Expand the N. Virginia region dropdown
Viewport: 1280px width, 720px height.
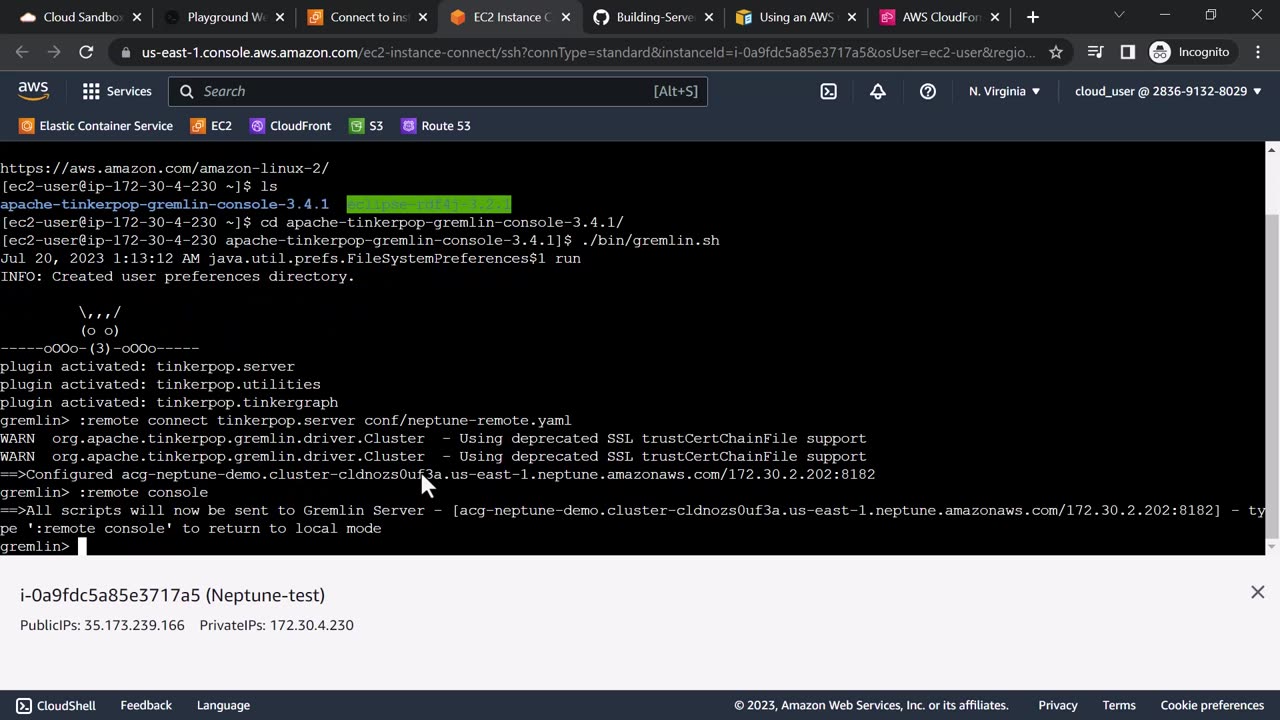pyautogui.click(x=1005, y=91)
